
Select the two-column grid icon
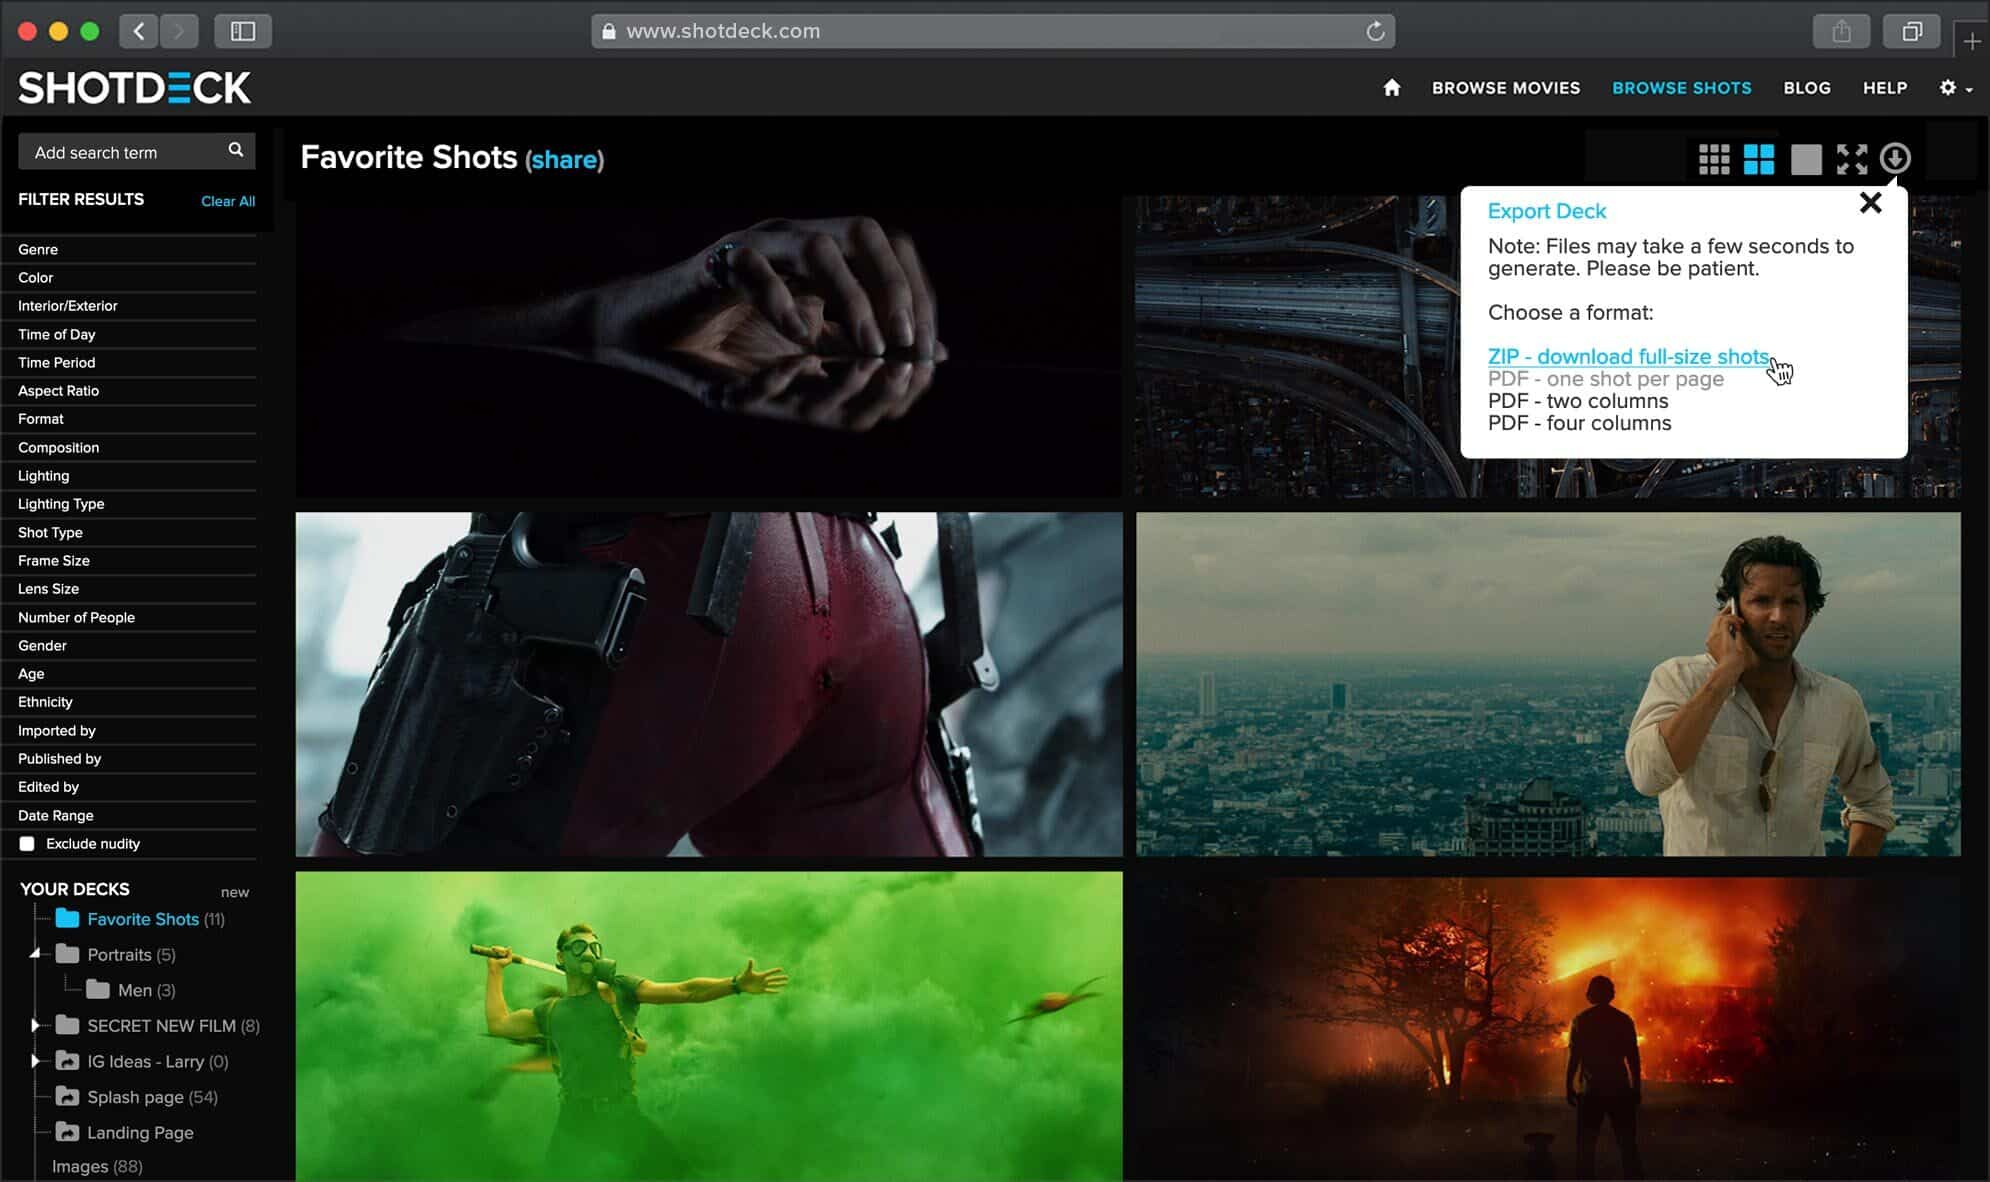pyautogui.click(x=1758, y=158)
